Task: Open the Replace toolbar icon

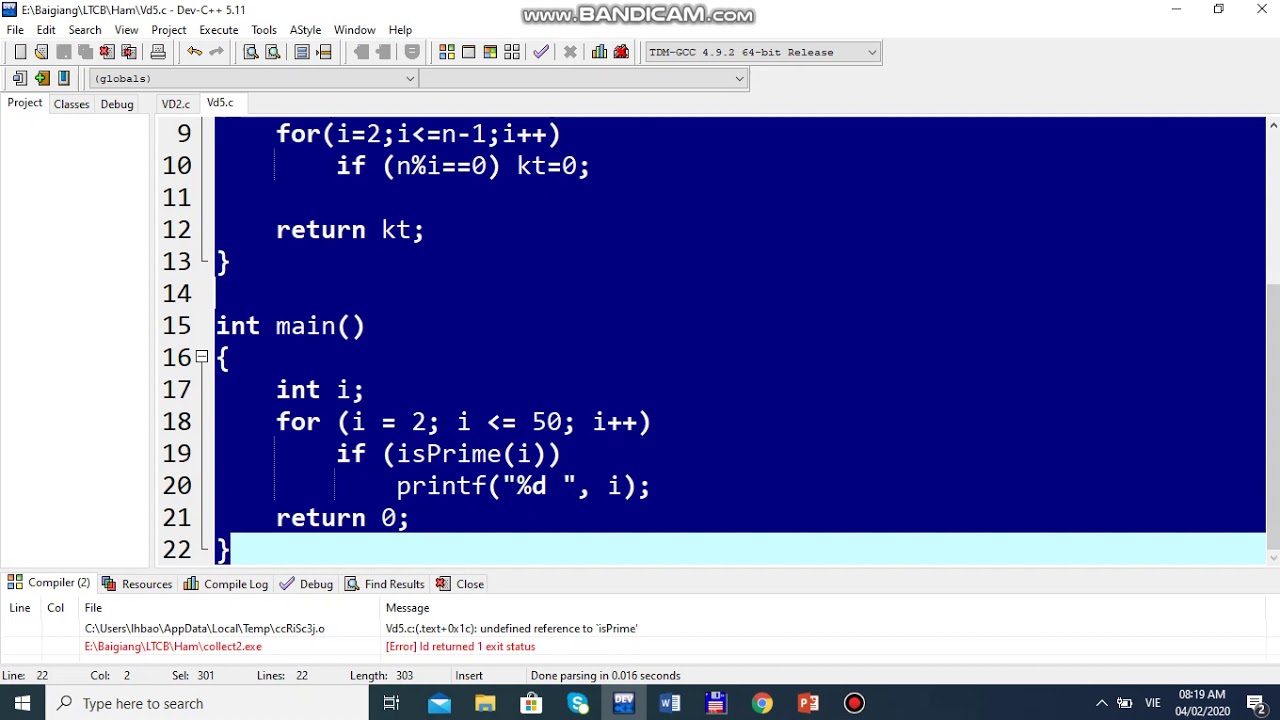Action: point(273,52)
